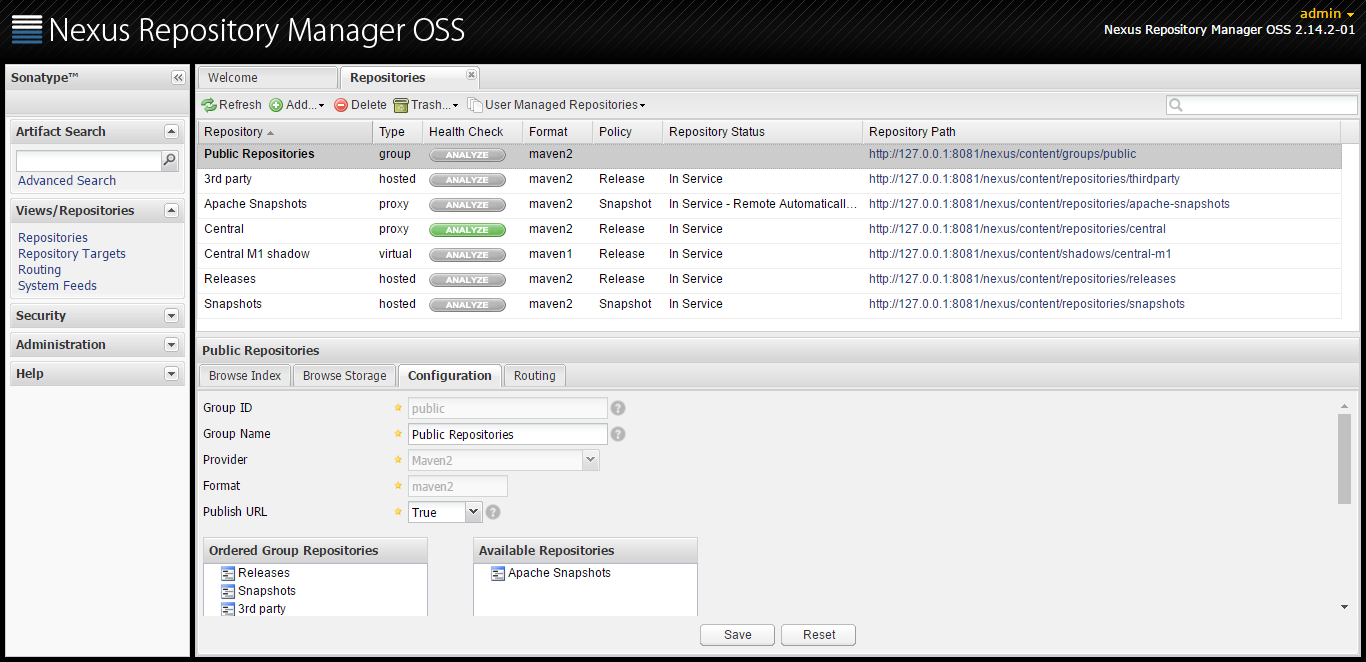1366x662 pixels.
Task: Expand the Help section
Action: click(171, 374)
